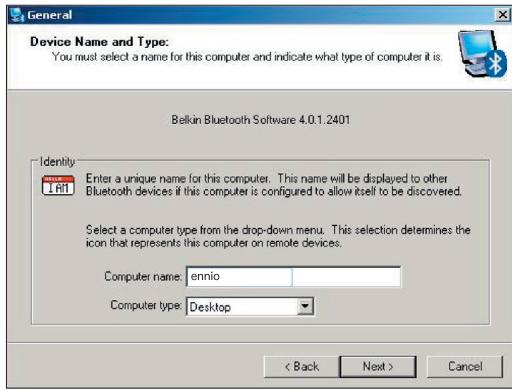The height and width of the screenshot is (390, 512).
Task: Click the "Computer type:" label
Action: click(146, 305)
